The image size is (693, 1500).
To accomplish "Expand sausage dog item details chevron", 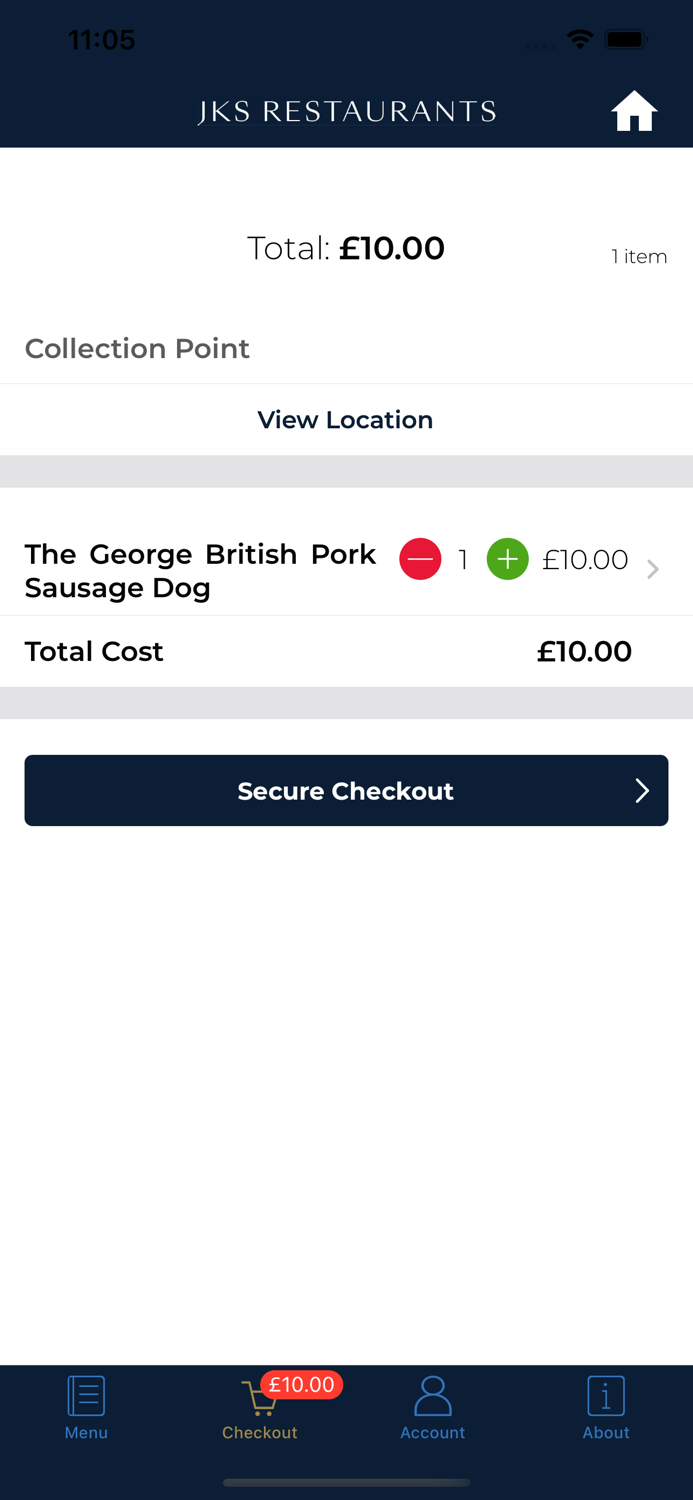I will pyautogui.click(x=653, y=569).
